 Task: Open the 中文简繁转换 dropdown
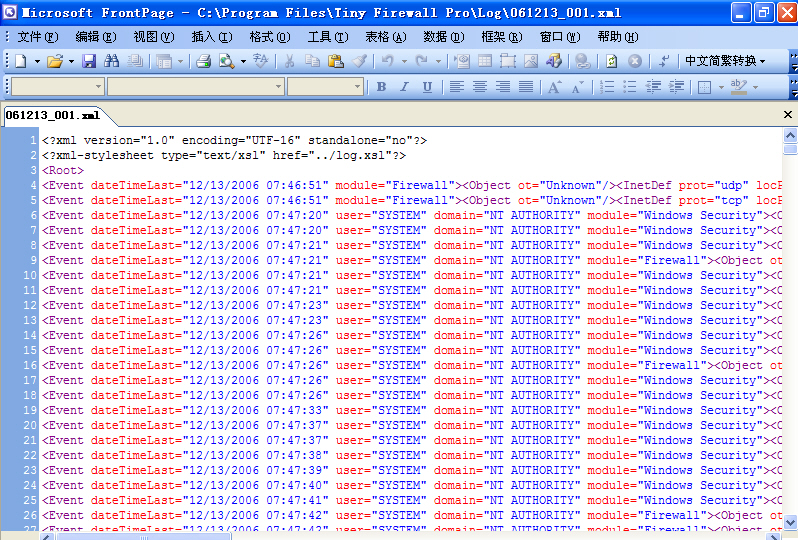tap(725, 61)
